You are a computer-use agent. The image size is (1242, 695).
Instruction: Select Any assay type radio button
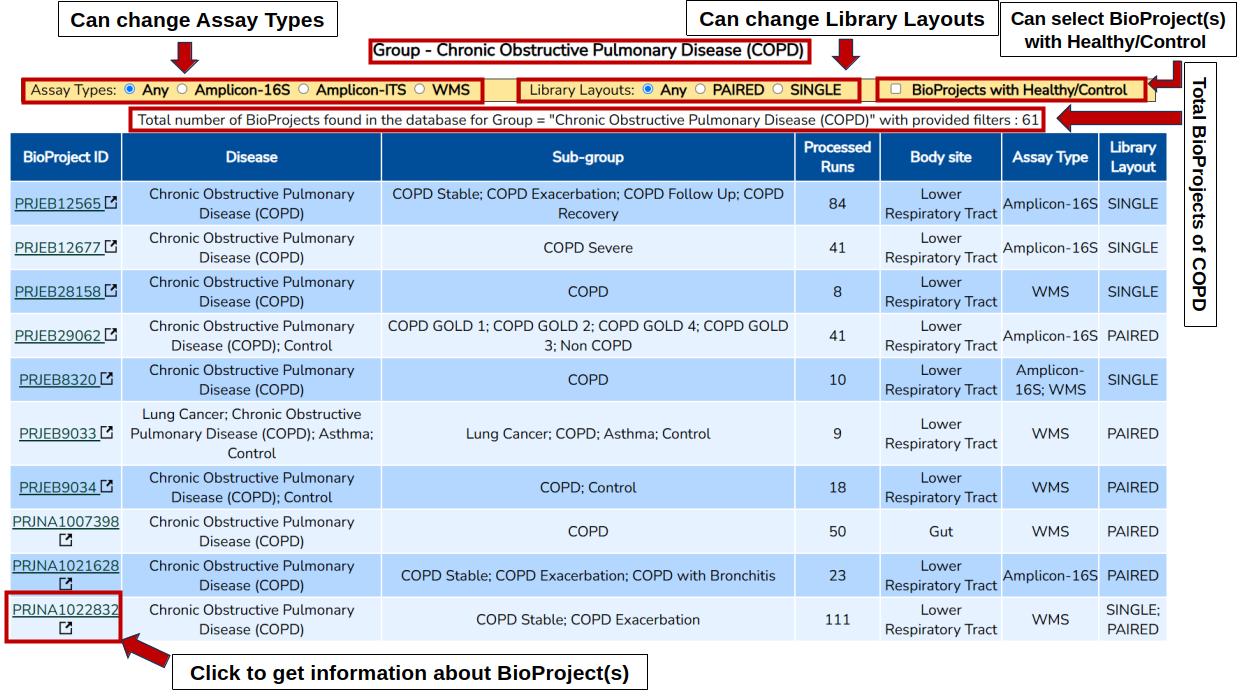tap(130, 89)
